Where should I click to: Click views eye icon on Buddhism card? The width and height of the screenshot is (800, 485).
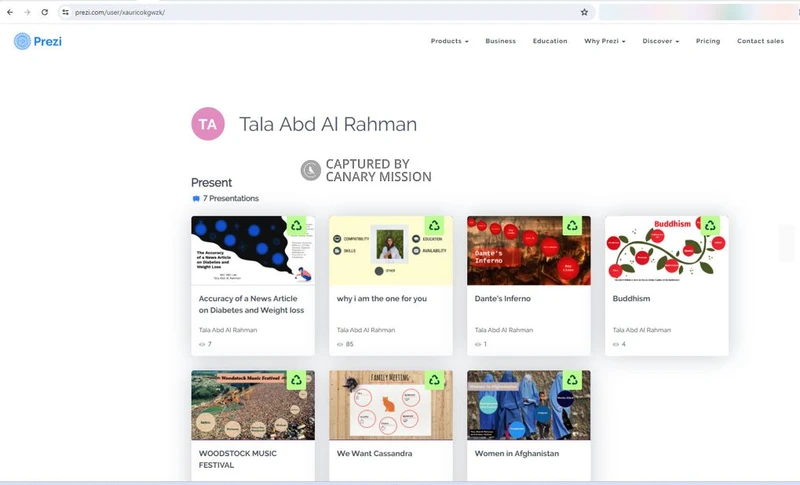click(616, 344)
